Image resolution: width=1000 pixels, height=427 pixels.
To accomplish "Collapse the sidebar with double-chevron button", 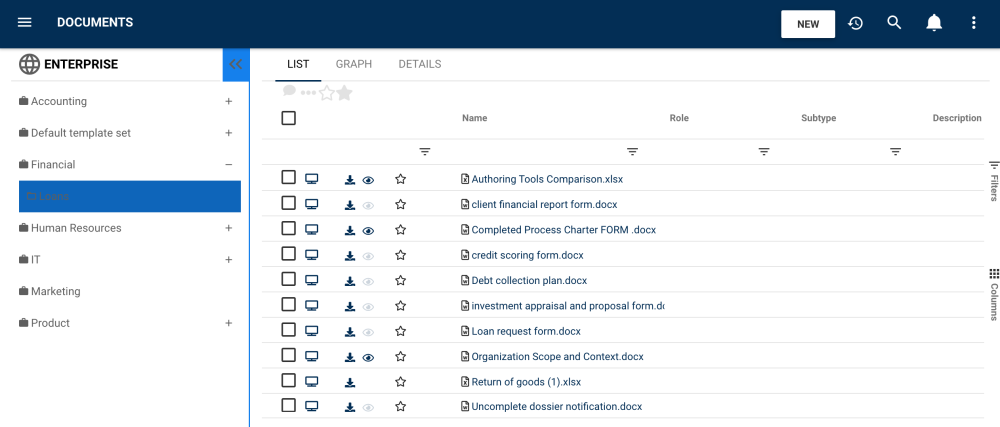I will [236, 64].
